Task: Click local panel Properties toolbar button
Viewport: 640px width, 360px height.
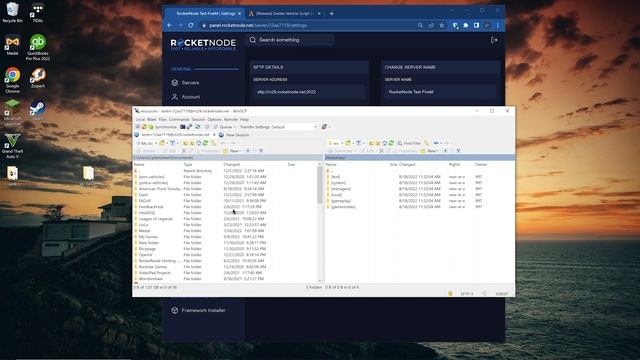Action: (x=207, y=151)
